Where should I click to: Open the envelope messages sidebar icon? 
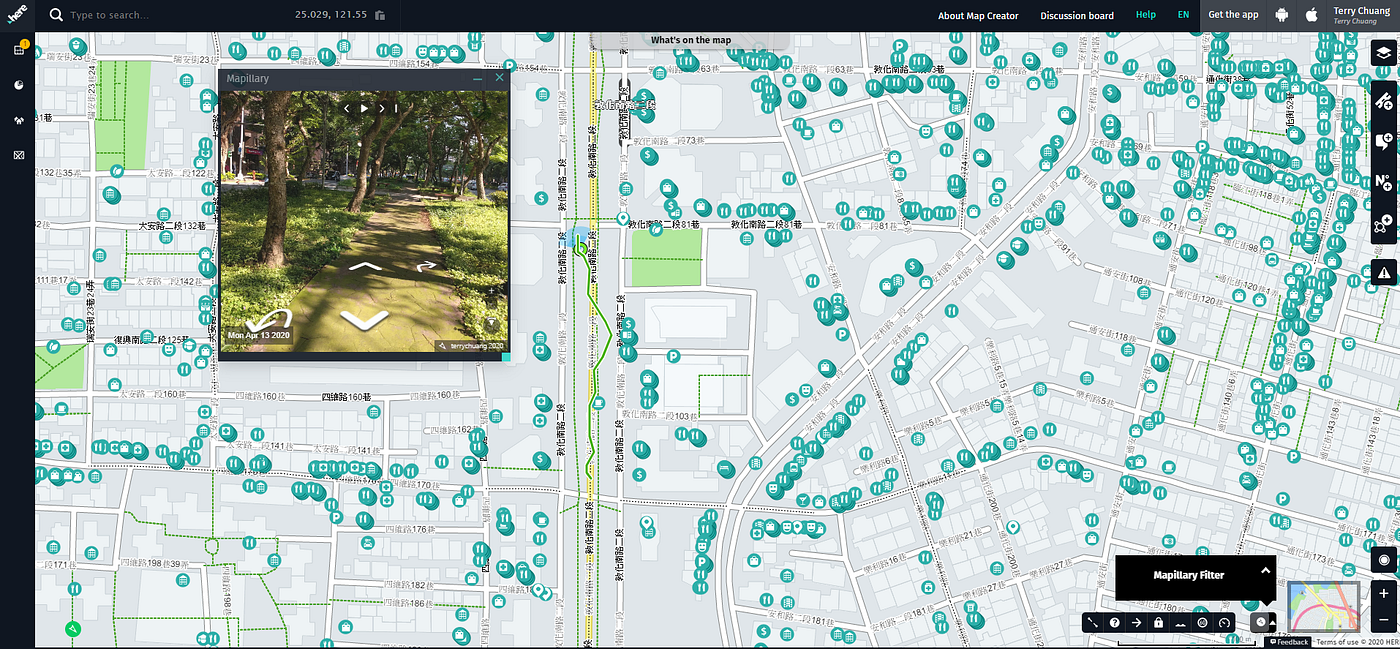coord(18,155)
